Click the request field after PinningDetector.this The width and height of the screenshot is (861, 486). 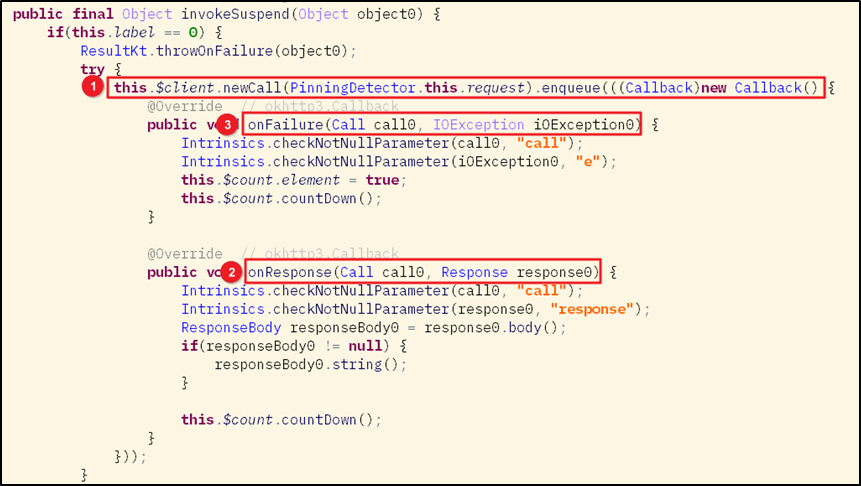pos(495,88)
